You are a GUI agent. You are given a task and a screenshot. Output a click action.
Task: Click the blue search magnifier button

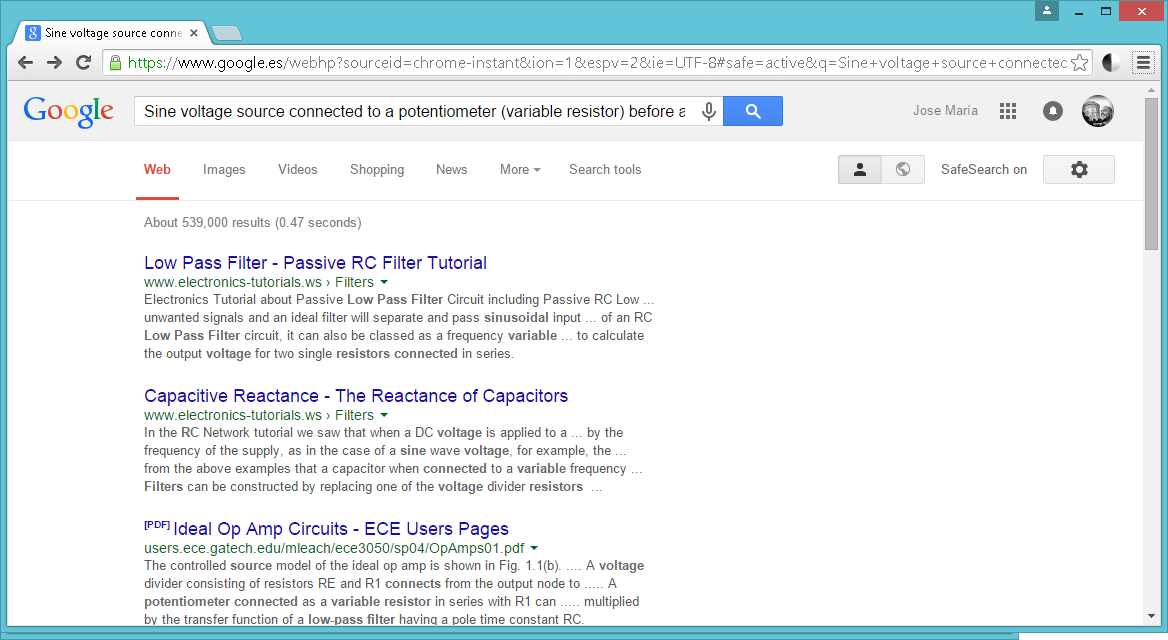(x=753, y=111)
